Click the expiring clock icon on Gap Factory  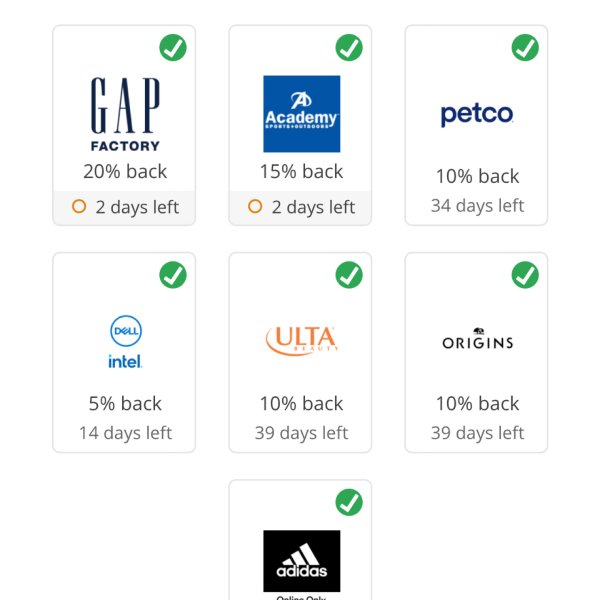[x=79, y=206]
